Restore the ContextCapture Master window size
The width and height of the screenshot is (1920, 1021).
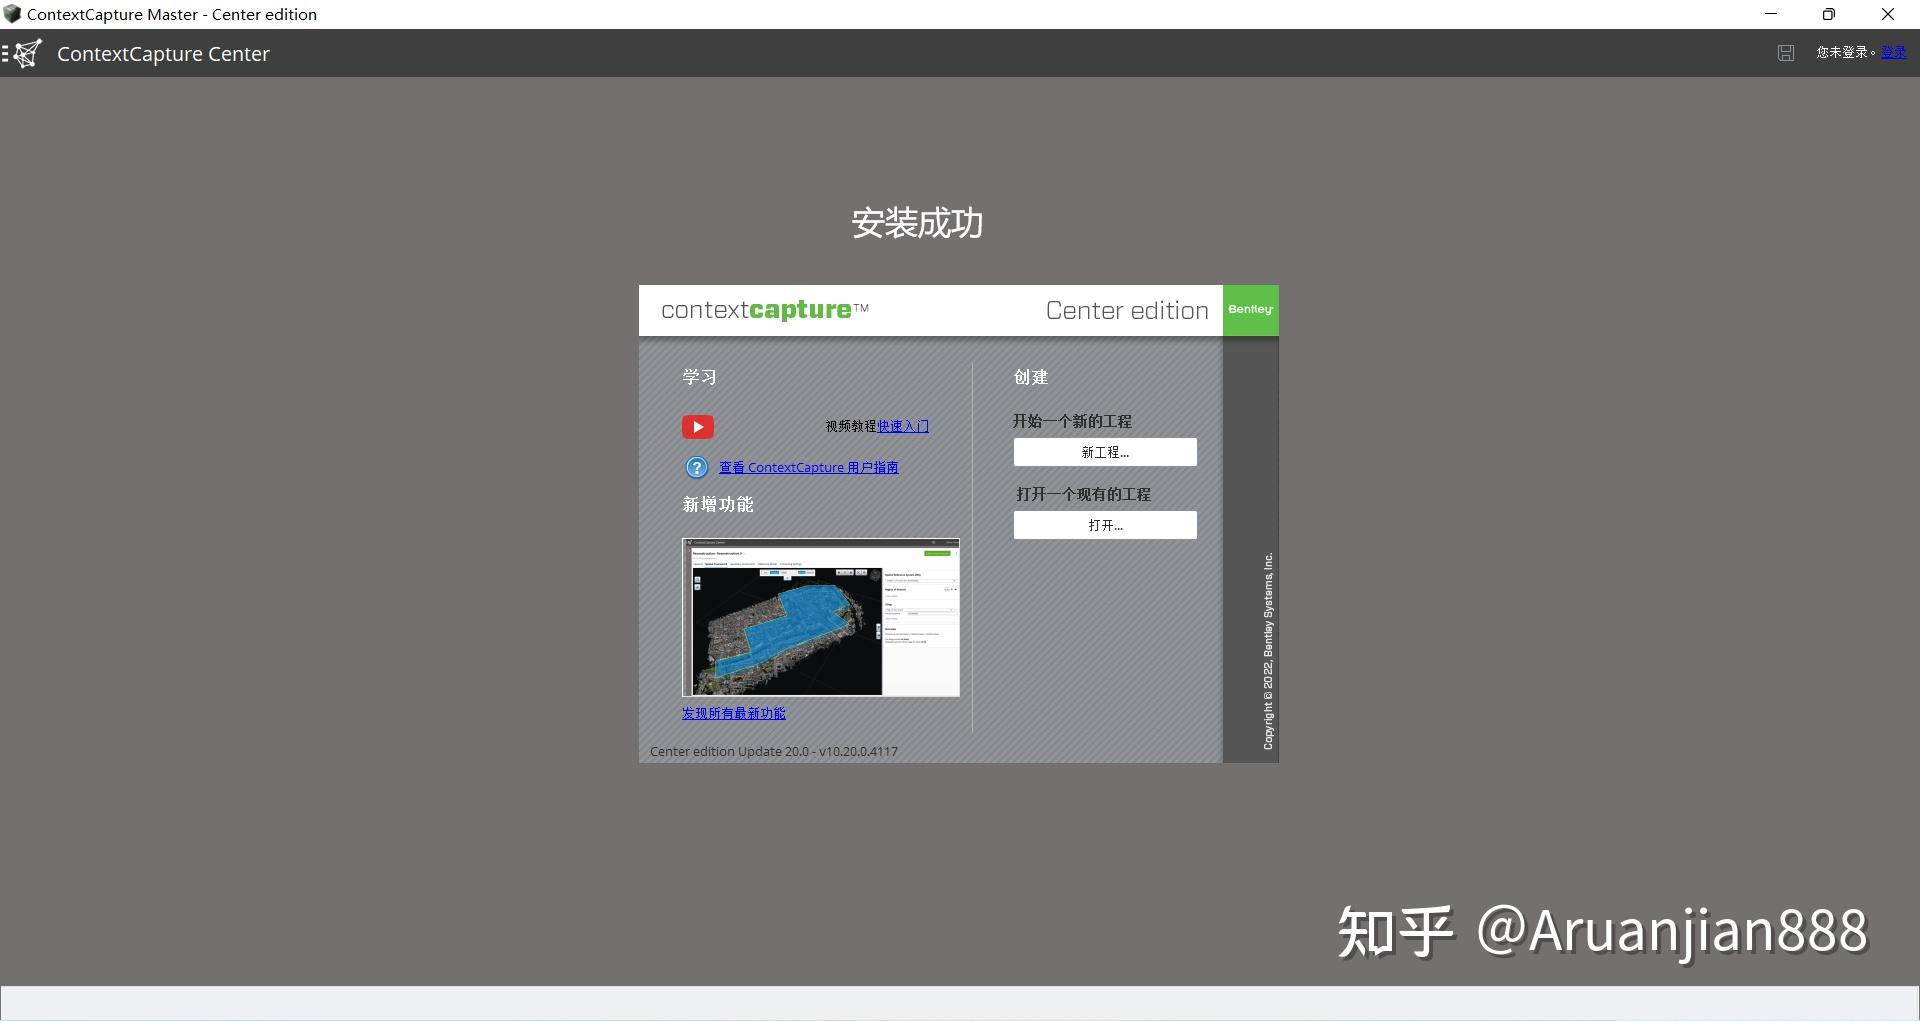(x=1830, y=14)
